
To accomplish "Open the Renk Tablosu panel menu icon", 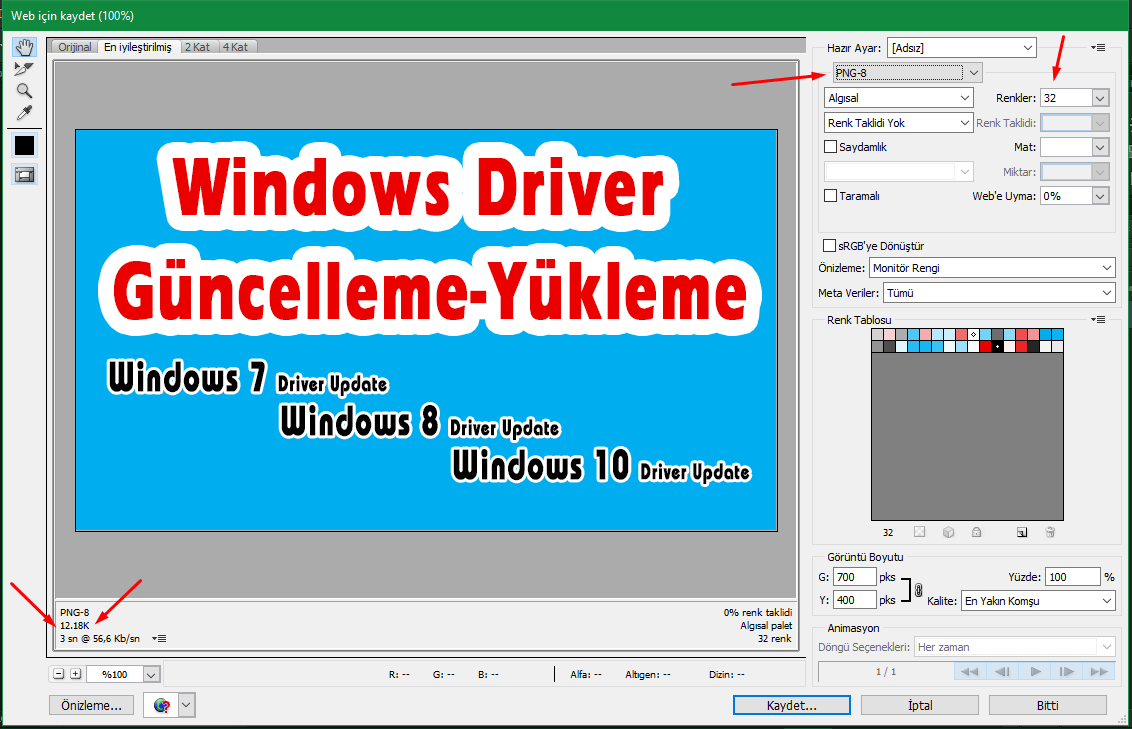I will click(1098, 319).
